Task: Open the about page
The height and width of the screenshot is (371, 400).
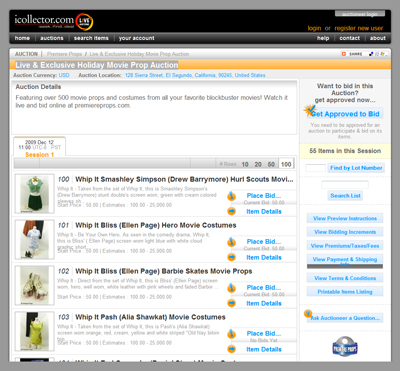Action: click(378, 38)
